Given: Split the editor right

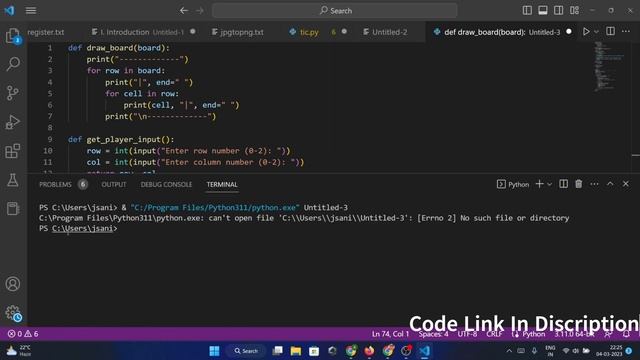Looking at the screenshot, I should tap(610, 31).
